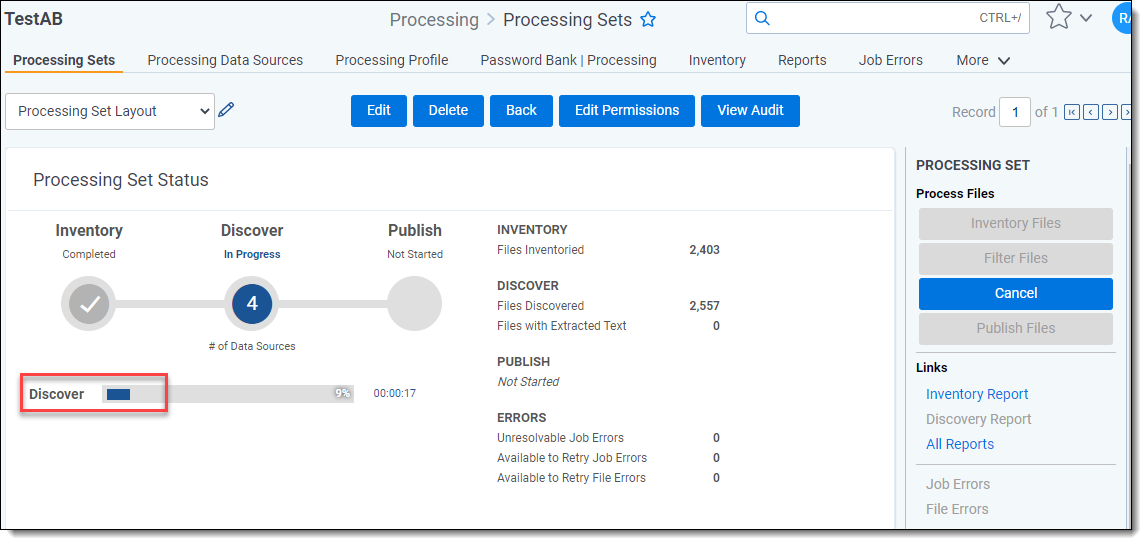Open the favorites star in the header
The width and height of the screenshot is (1147, 545).
pyautogui.click(x=1058, y=18)
